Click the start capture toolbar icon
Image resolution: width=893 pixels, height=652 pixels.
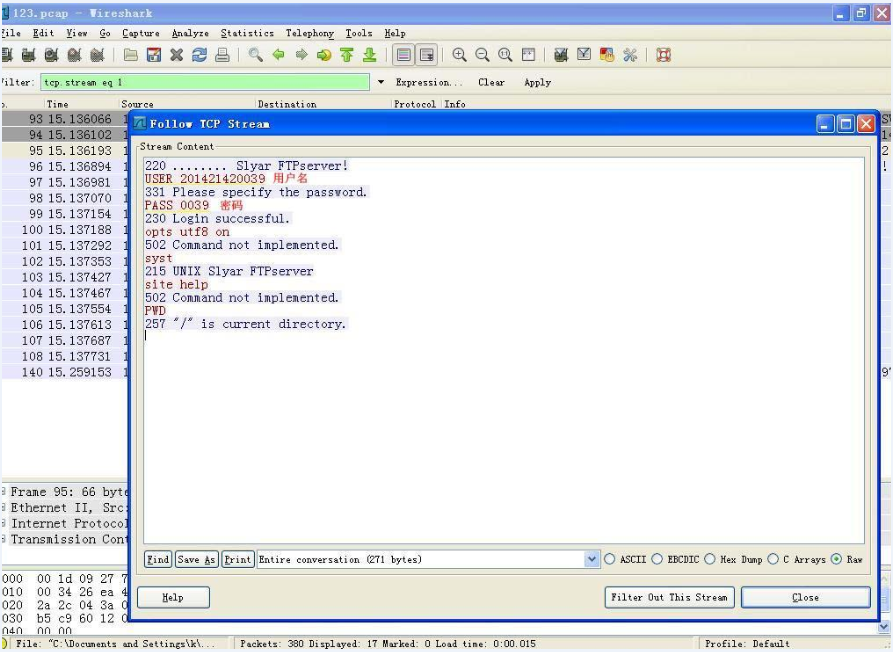(x=51, y=55)
